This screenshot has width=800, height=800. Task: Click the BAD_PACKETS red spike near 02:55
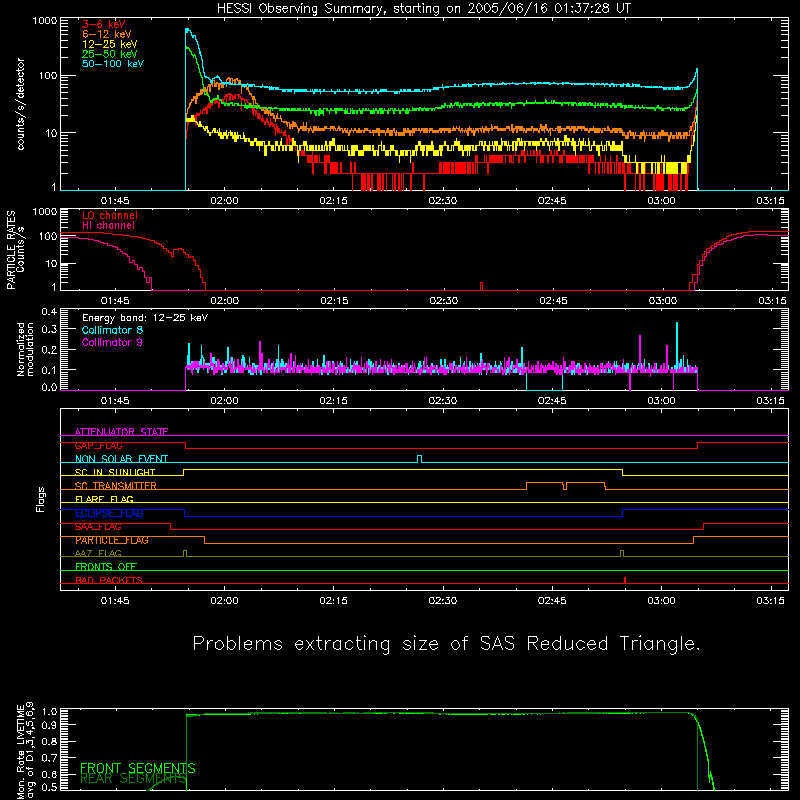tap(625, 580)
